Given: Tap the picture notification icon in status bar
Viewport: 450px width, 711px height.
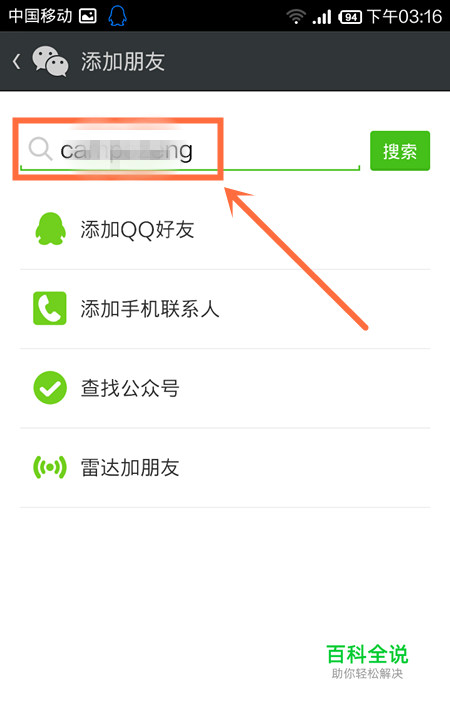Looking at the screenshot, I should pyautogui.click(x=88, y=16).
